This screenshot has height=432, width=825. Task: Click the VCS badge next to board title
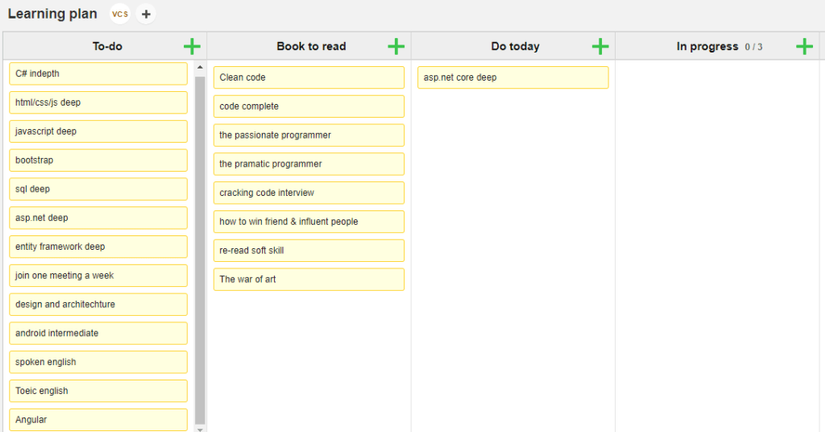(120, 14)
